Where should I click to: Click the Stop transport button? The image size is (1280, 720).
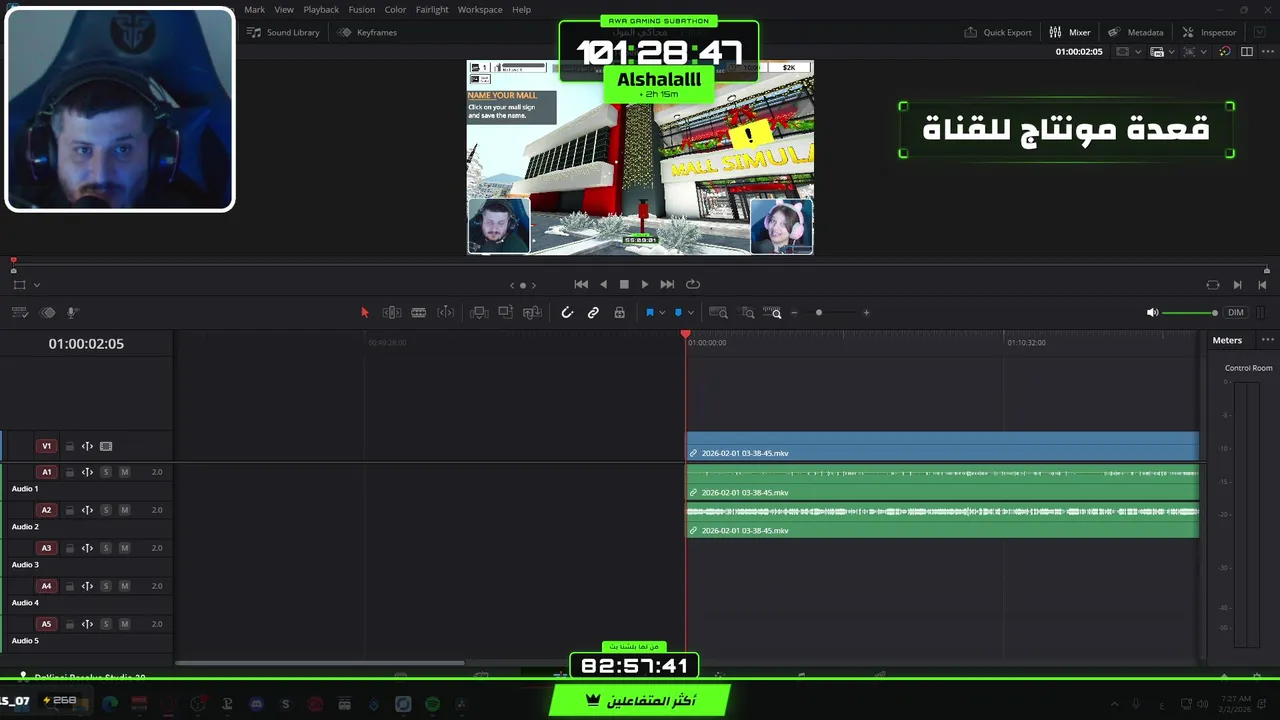point(624,285)
